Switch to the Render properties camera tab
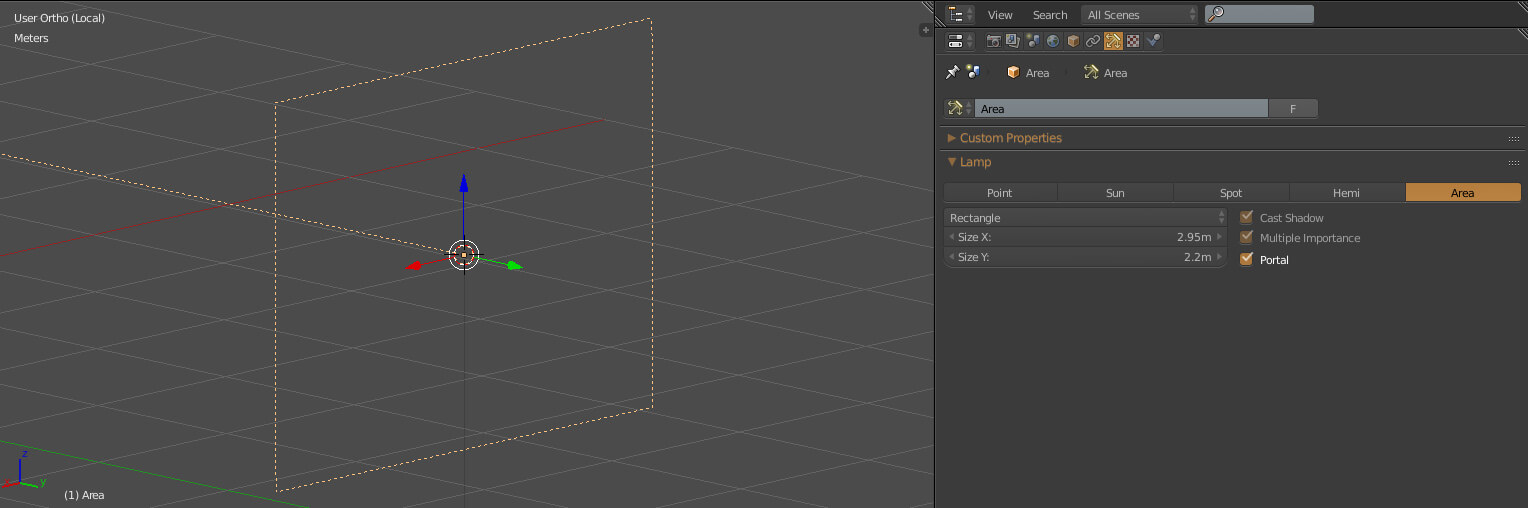Image resolution: width=1528 pixels, height=508 pixels. [x=993, y=41]
